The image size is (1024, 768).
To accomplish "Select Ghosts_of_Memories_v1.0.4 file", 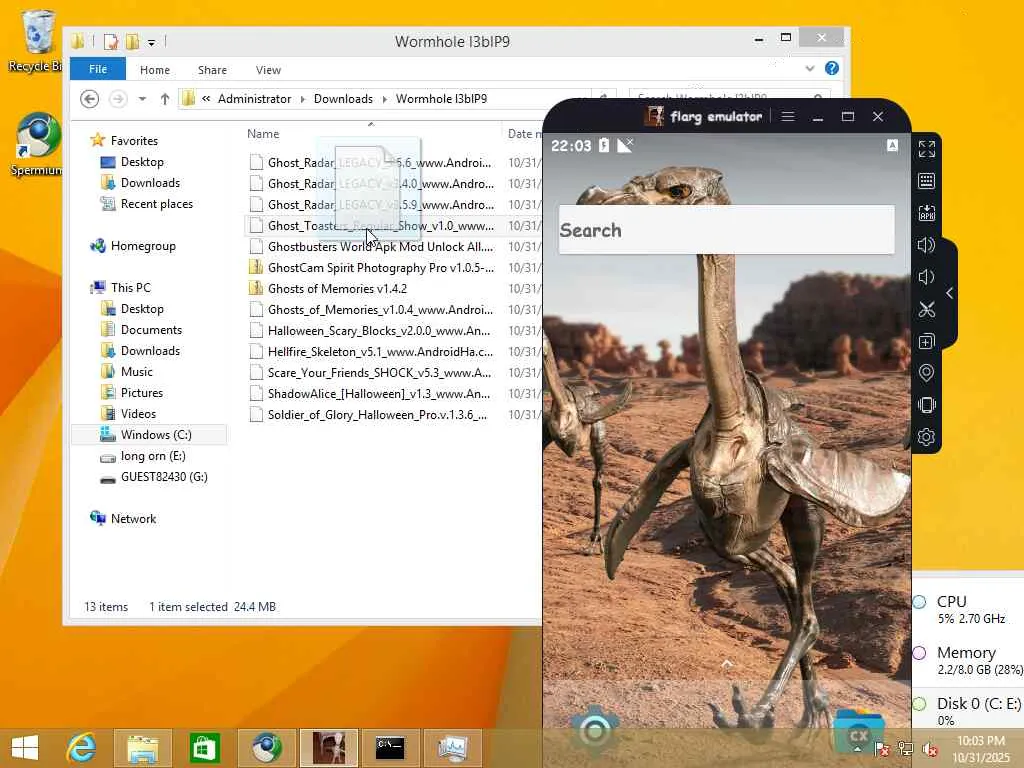I will pyautogui.click(x=379, y=310).
